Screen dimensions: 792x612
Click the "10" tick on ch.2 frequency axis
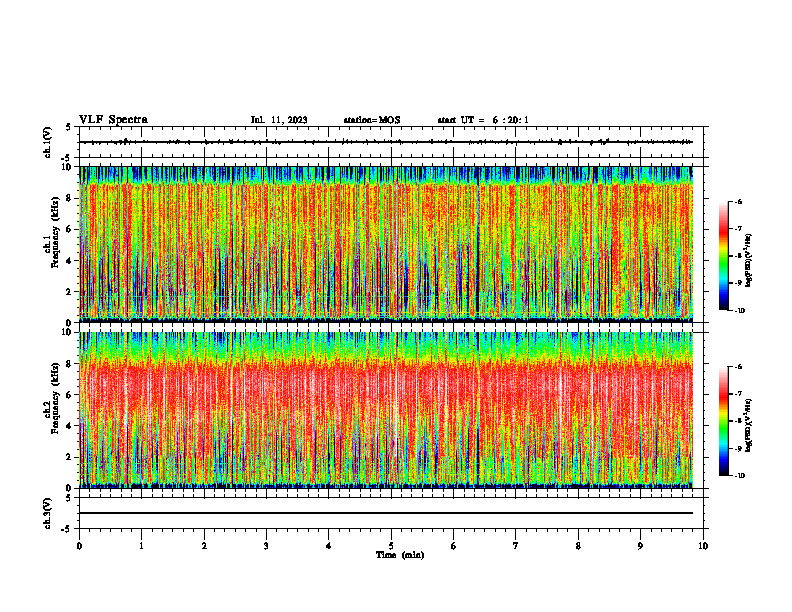[67, 333]
